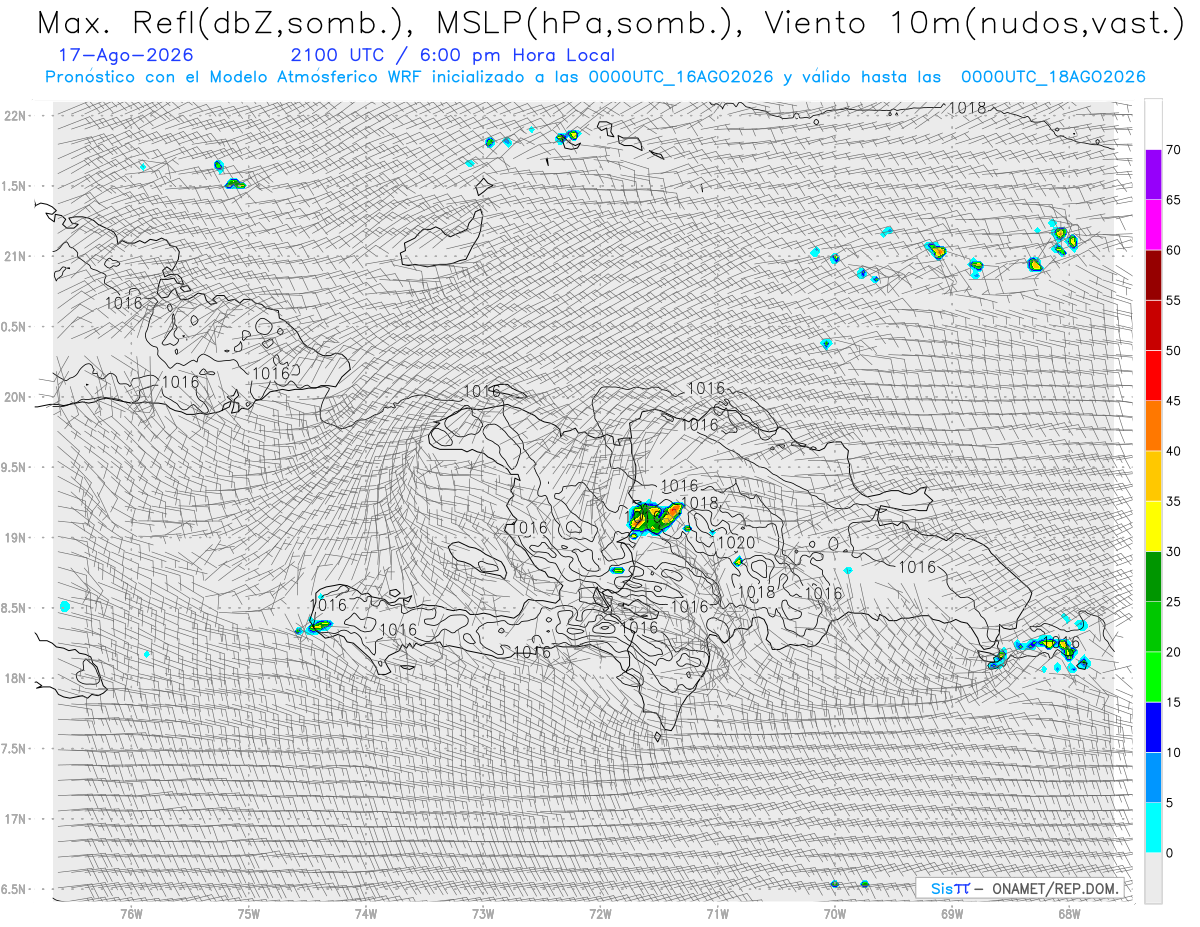Click the 20N latitude axis label

[17, 397]
